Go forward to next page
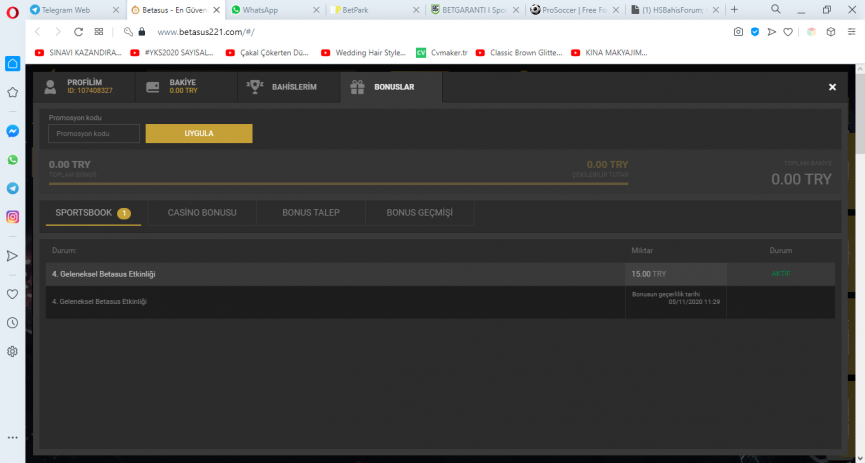 (x=58, y=32)
